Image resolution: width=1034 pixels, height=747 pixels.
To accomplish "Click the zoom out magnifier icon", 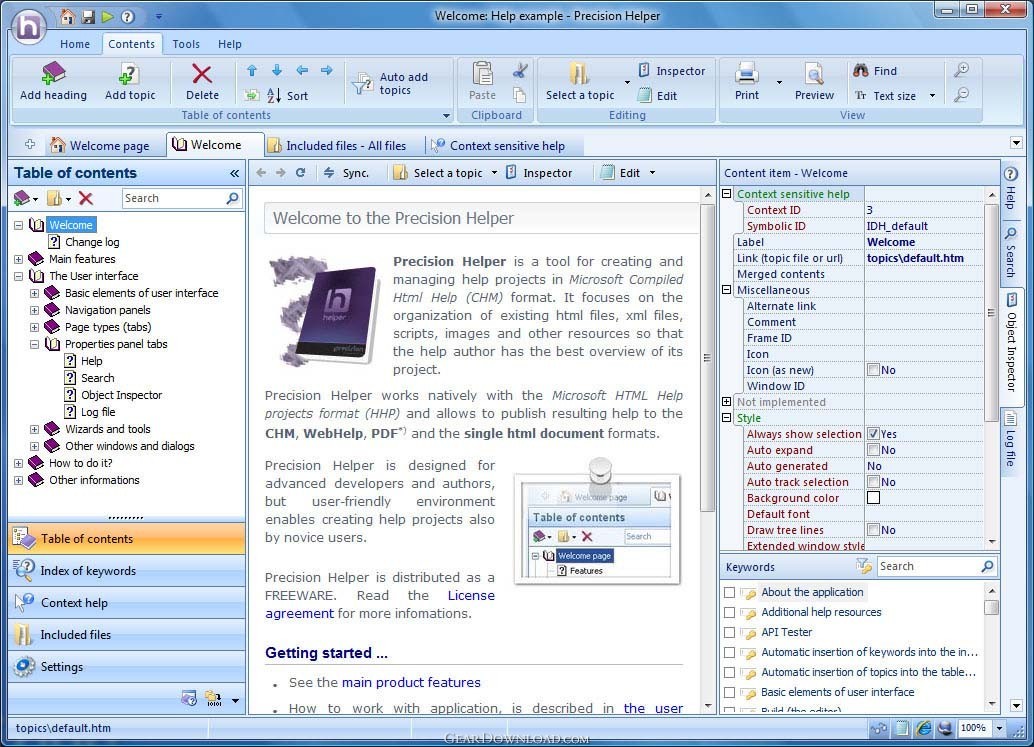I will click(x=962, y=95).
